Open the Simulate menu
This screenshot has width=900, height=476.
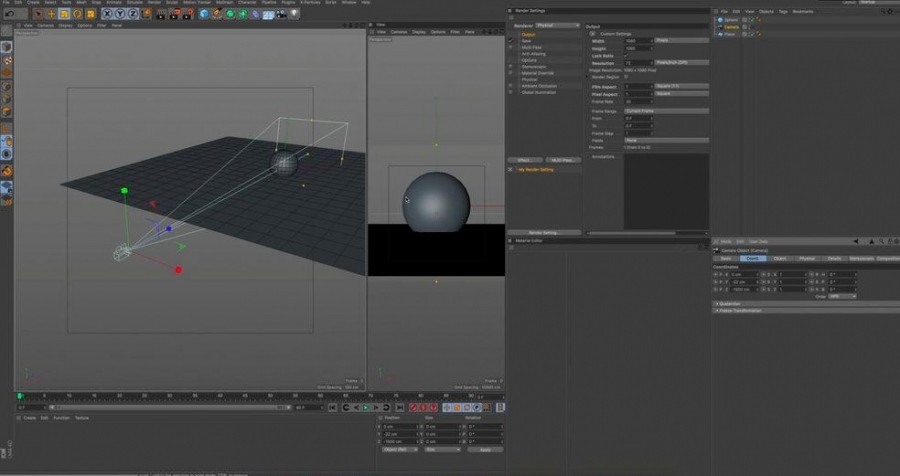134,2
